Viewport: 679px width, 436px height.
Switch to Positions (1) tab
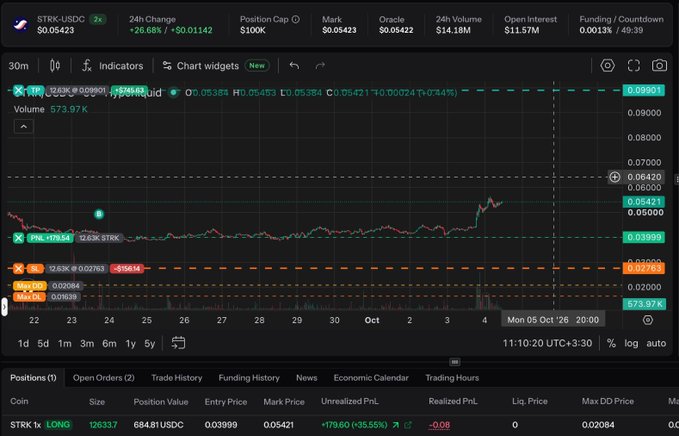[x=33, y=378]
